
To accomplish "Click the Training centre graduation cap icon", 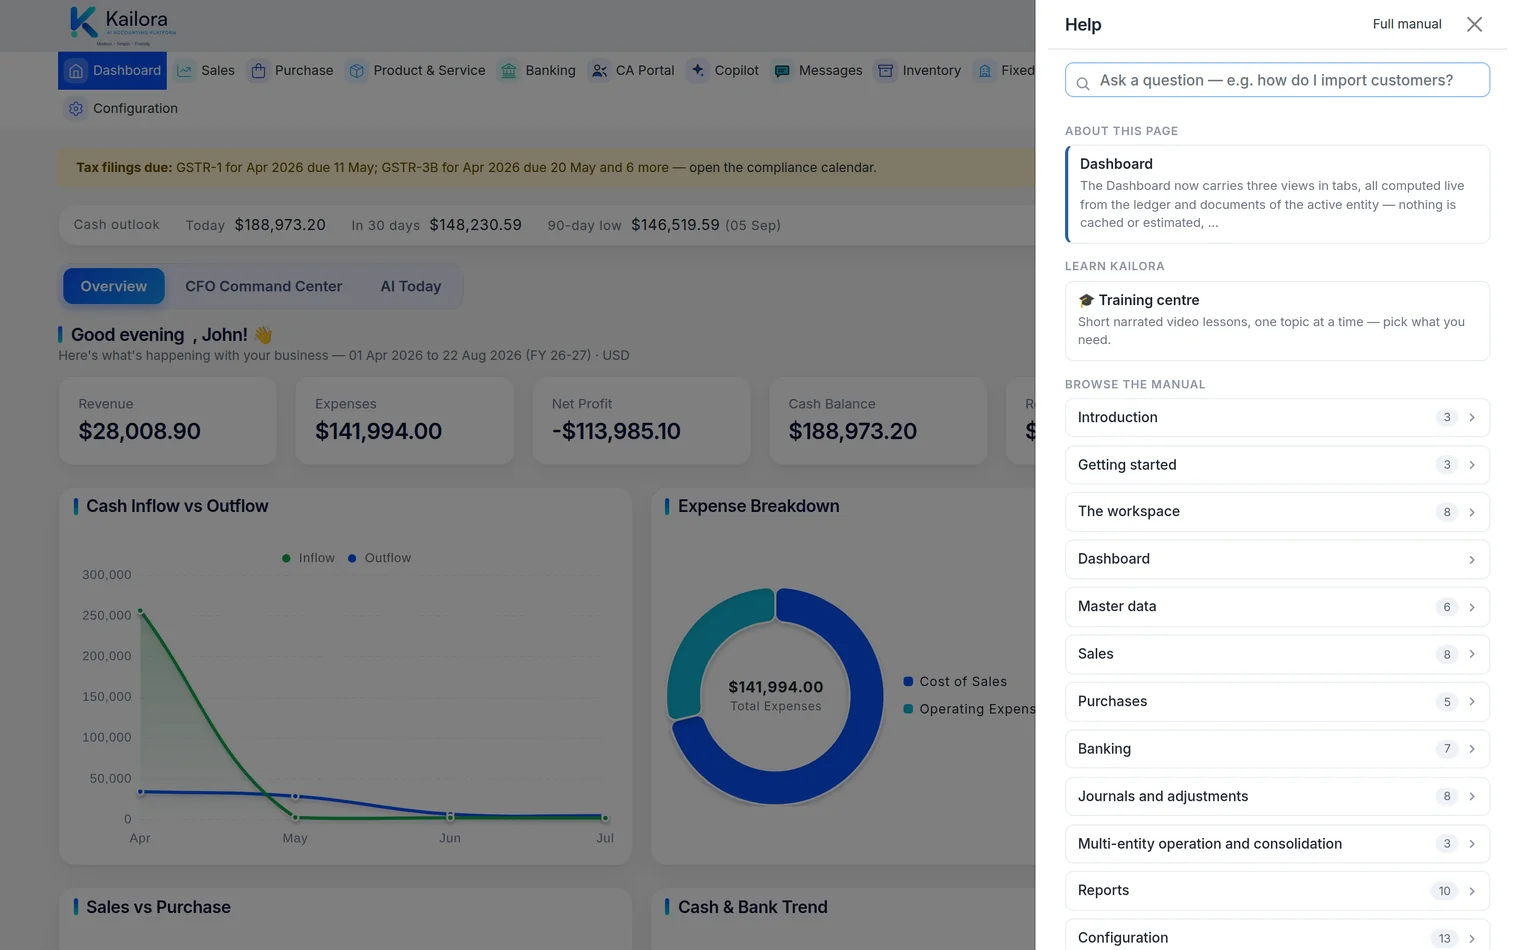I will pyautogui.click(x=1086, y=300).
